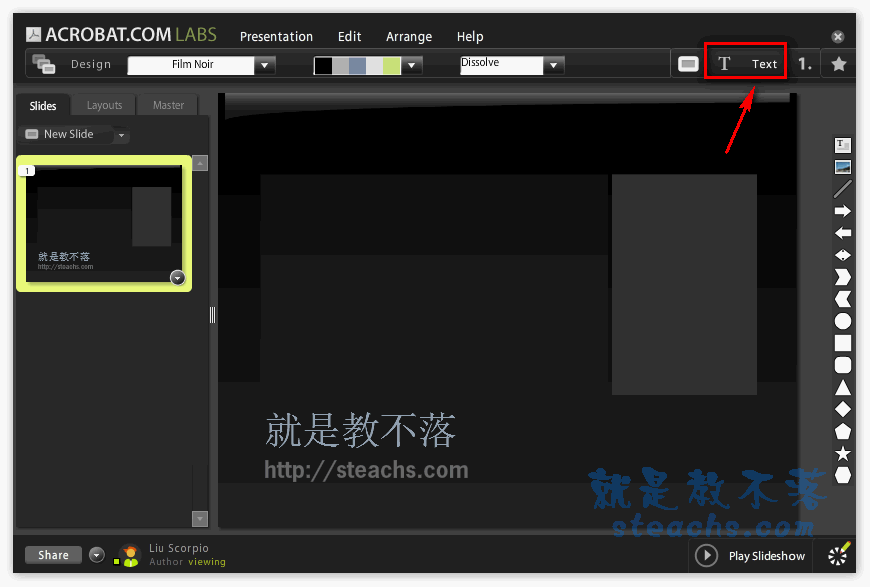Select the five-point star shape in sidebar
The image size is (870, 587).
coord(843,453)
